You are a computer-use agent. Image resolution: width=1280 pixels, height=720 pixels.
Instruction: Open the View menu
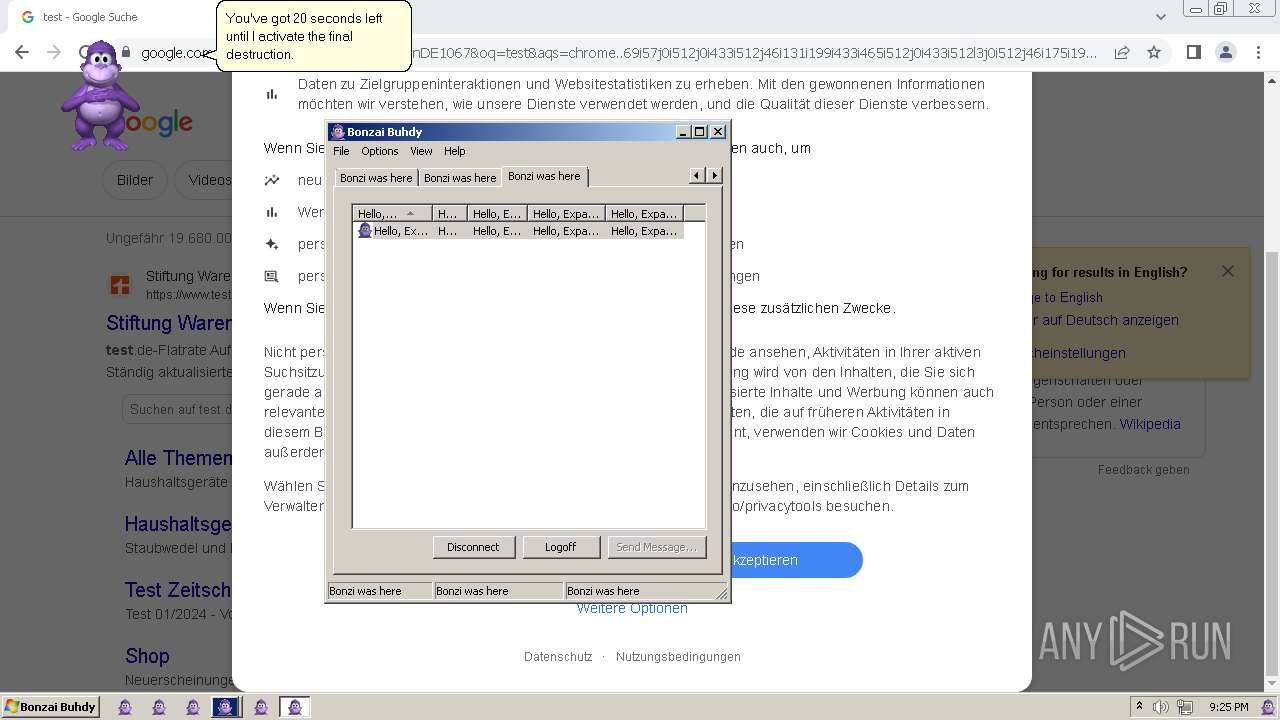pyautogui.click(x=421, y=151)
